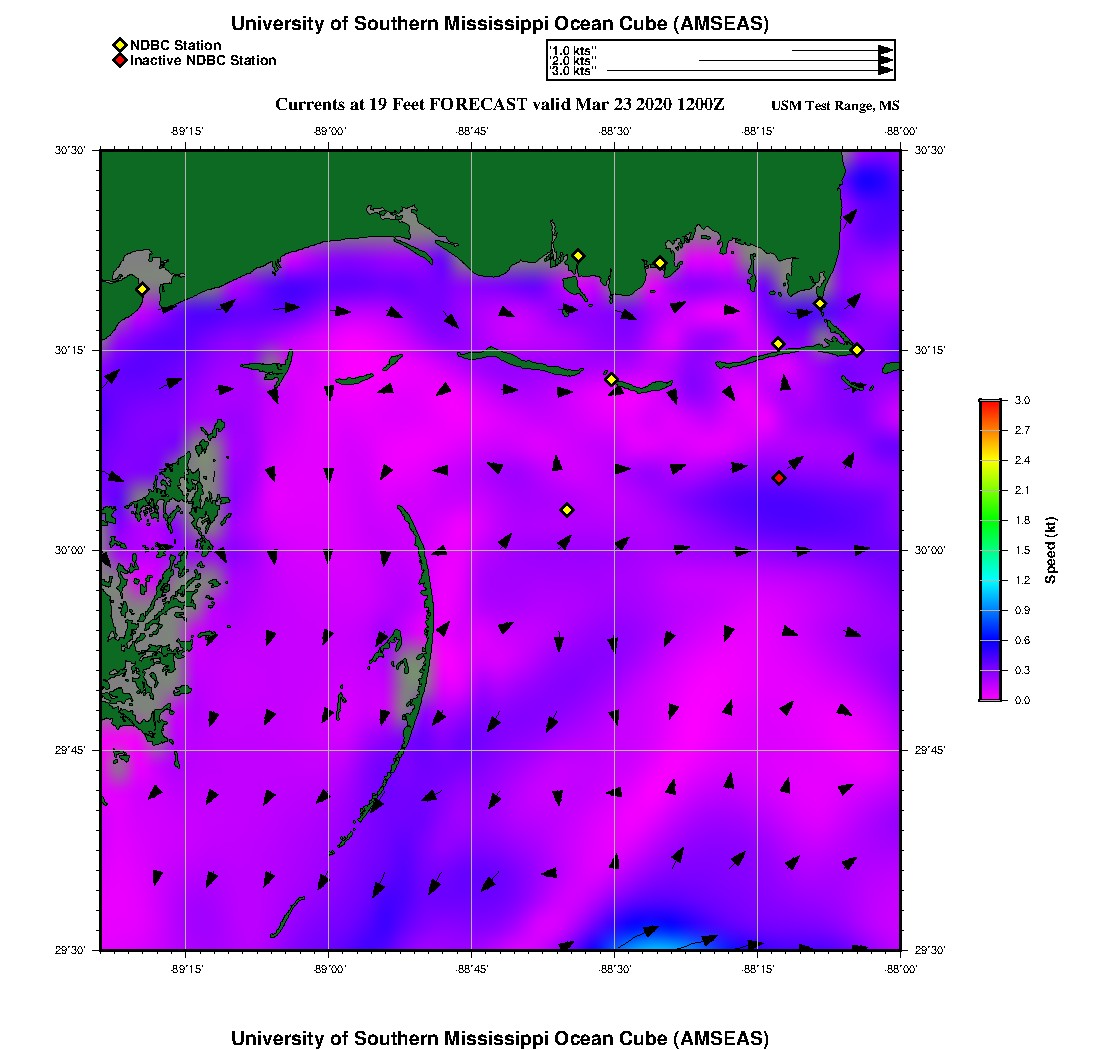Select the red inactive station marker on map
The height and width of the screenshot is (1050, 1100).
click(779, 478)
